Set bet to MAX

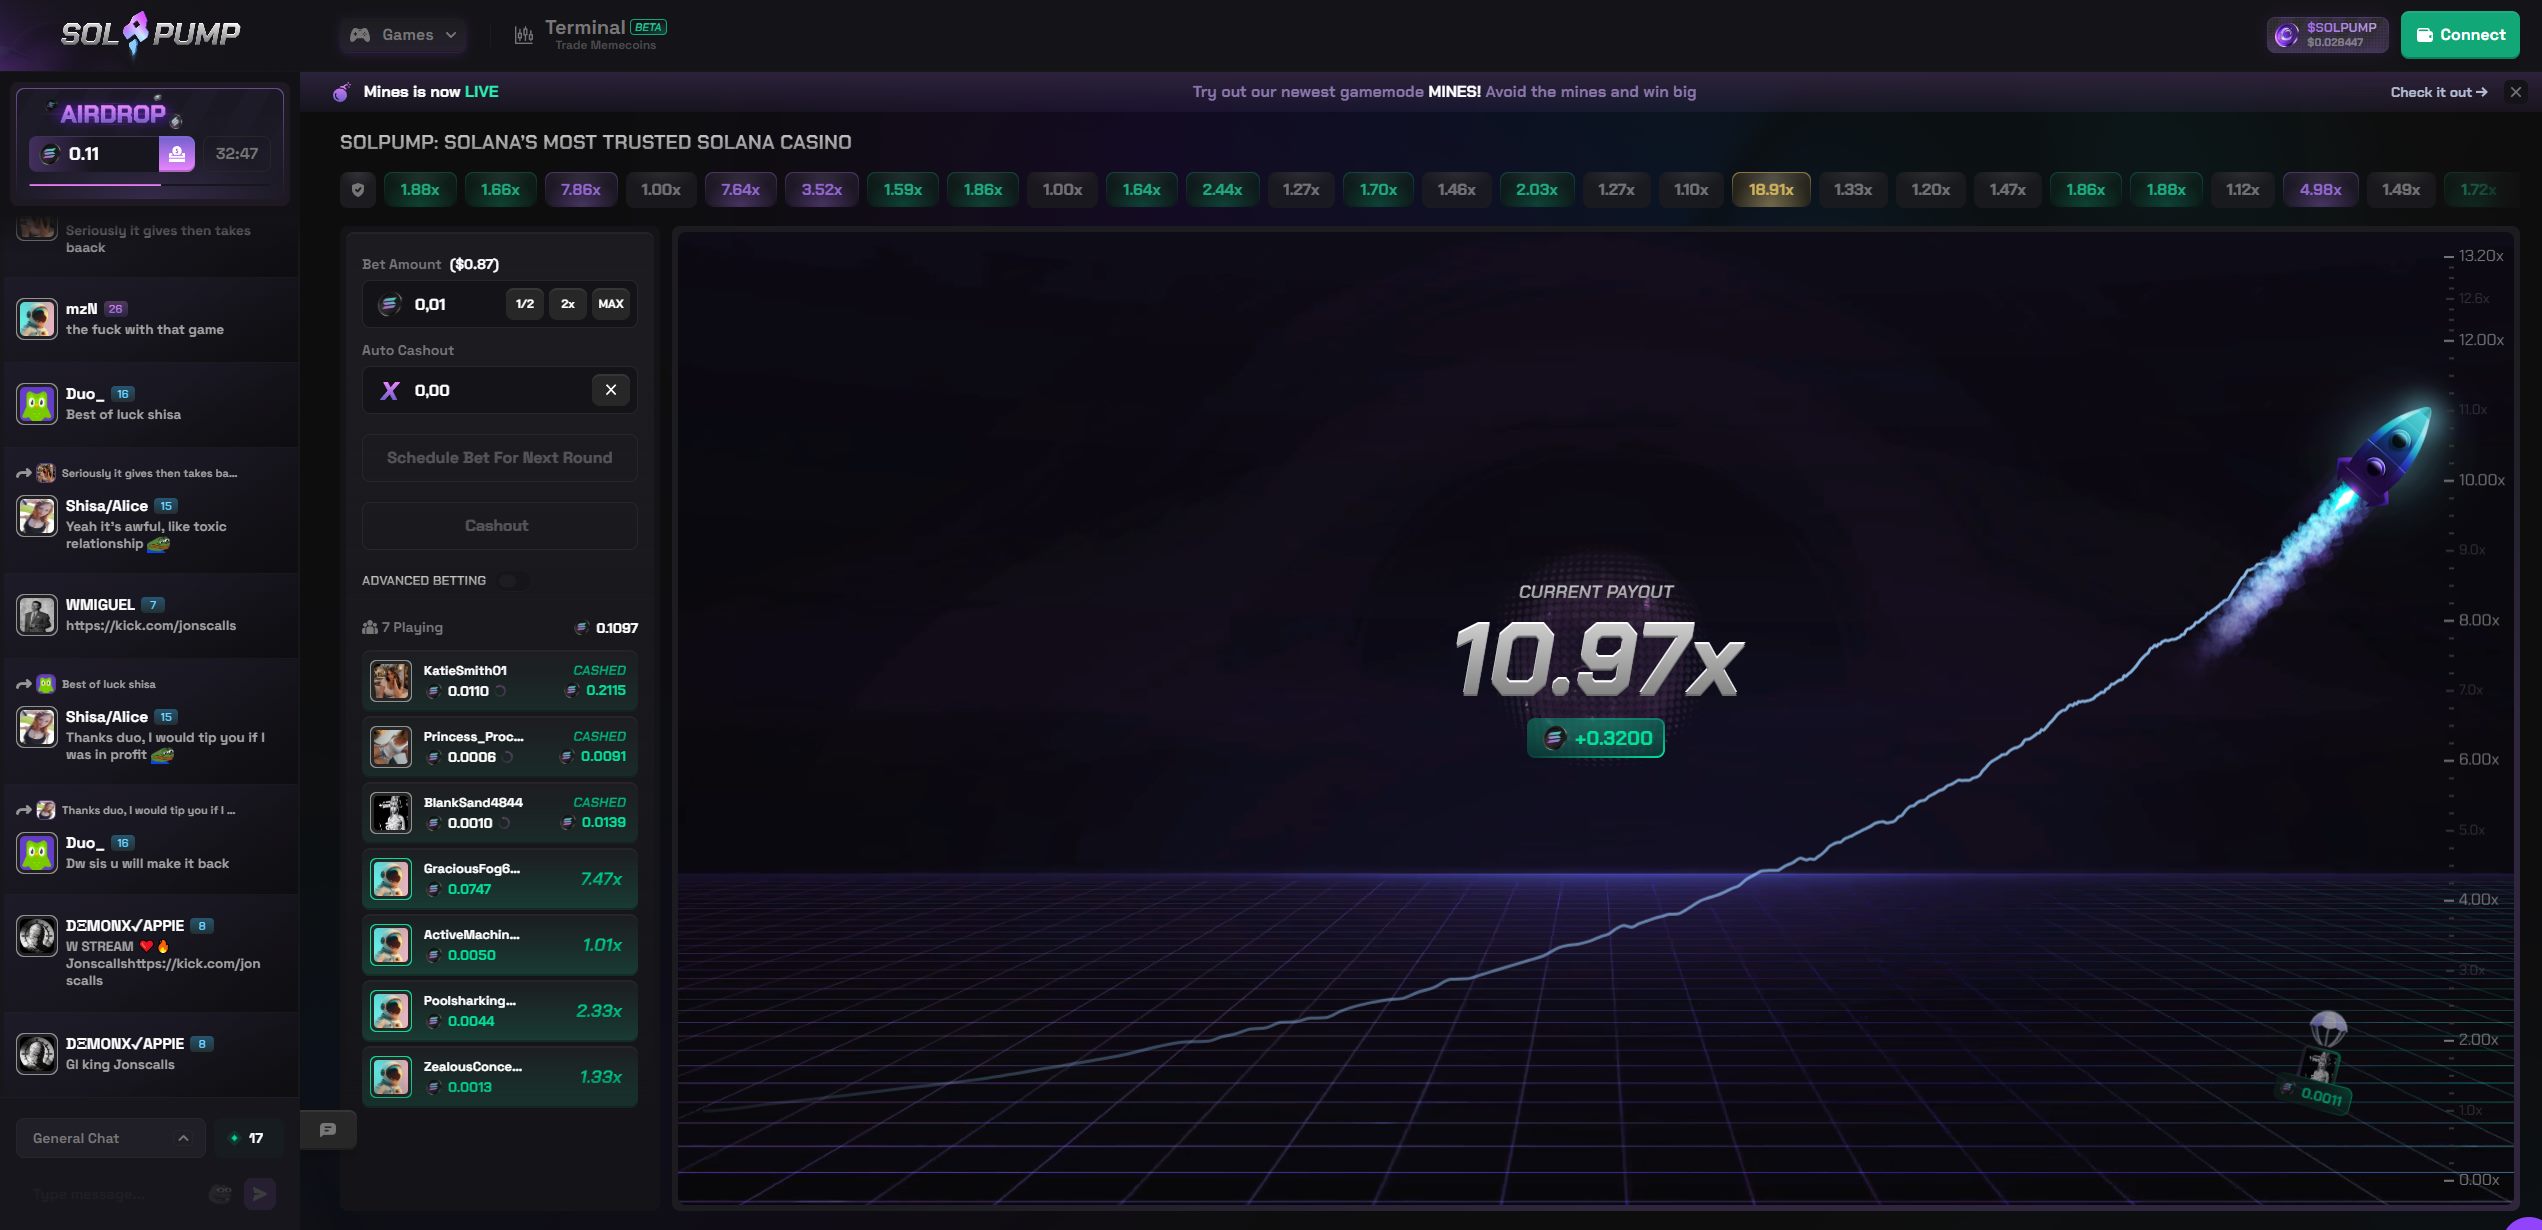tap(611, 304)
